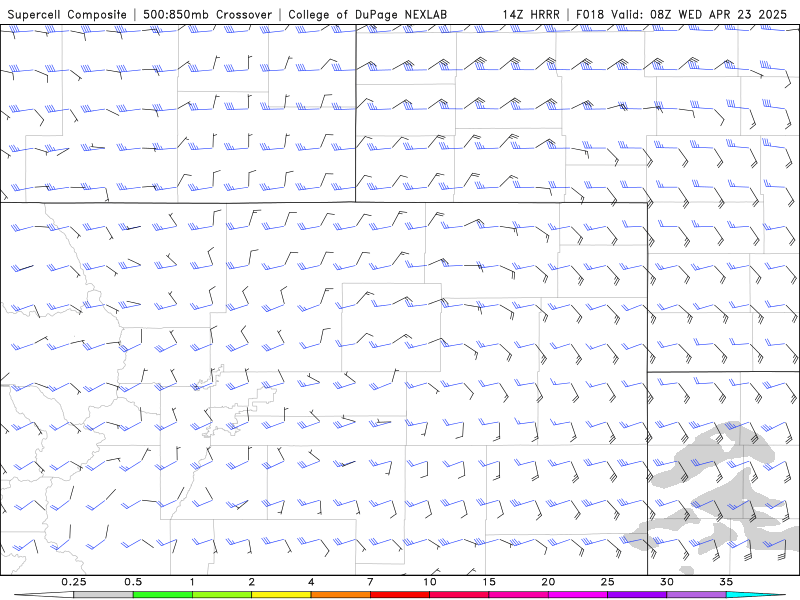Click the "0.5" legend scale value

[133, 582]
